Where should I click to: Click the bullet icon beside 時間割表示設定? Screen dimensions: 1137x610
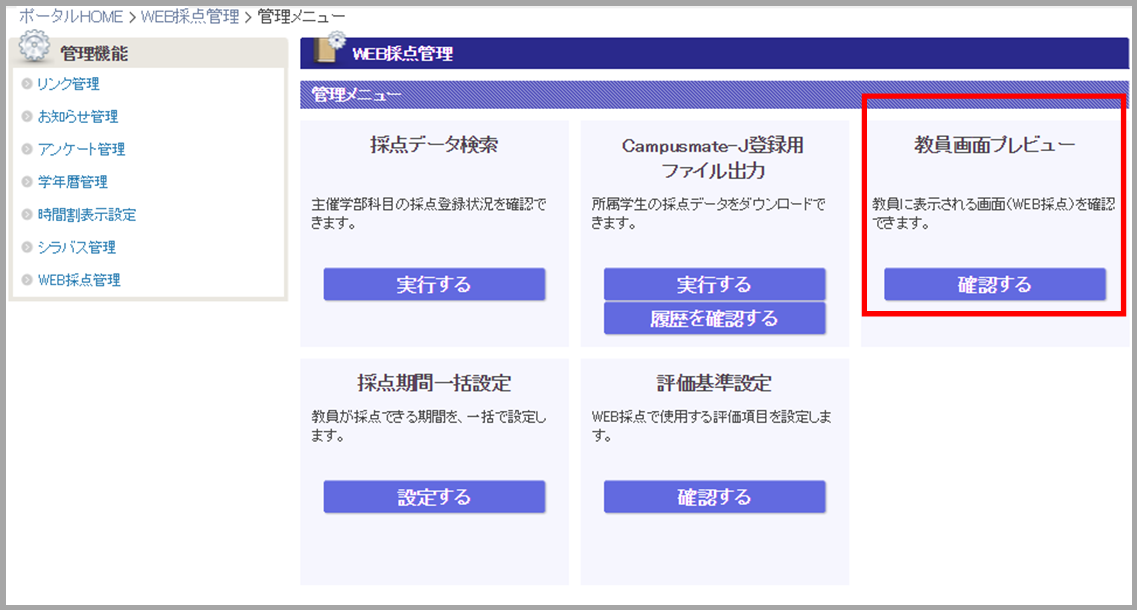[27, 215]
